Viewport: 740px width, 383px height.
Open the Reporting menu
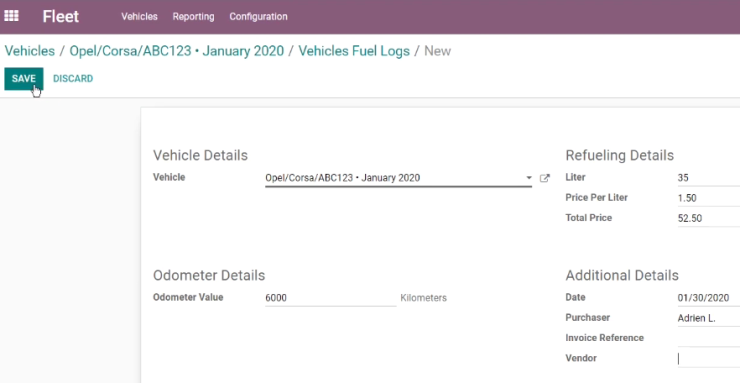pyautogui.click(x=193, y=17)
